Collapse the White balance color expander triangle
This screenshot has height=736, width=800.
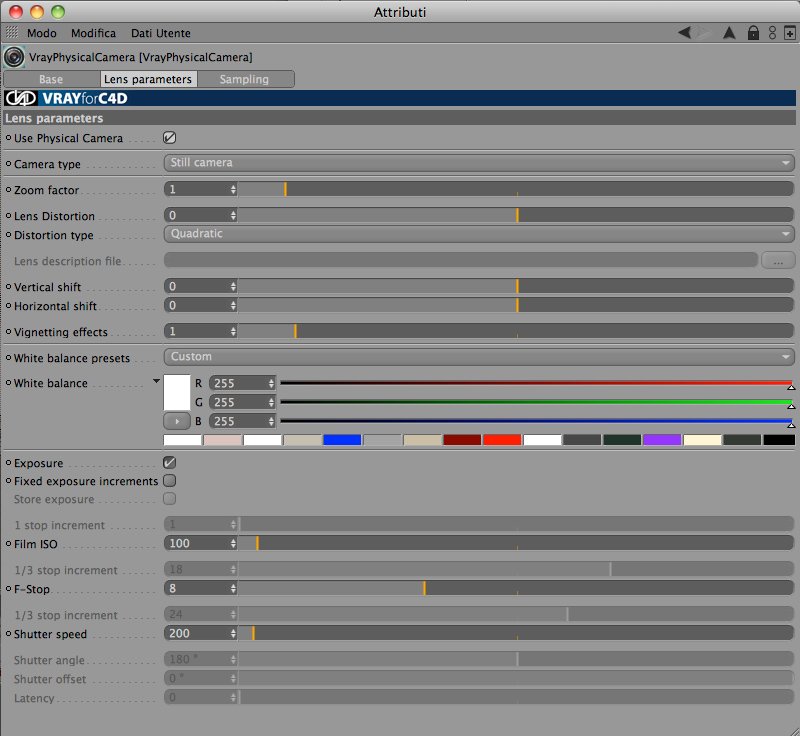[156, 381]
